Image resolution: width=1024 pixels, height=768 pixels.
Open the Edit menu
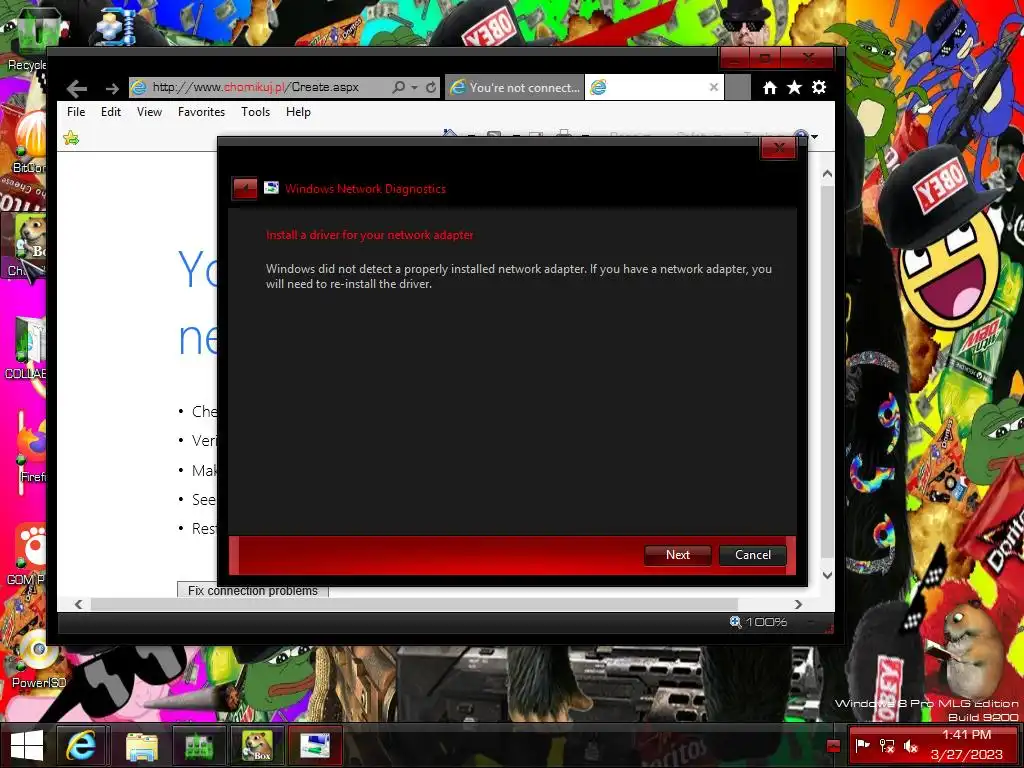click(x=111, y=112)
